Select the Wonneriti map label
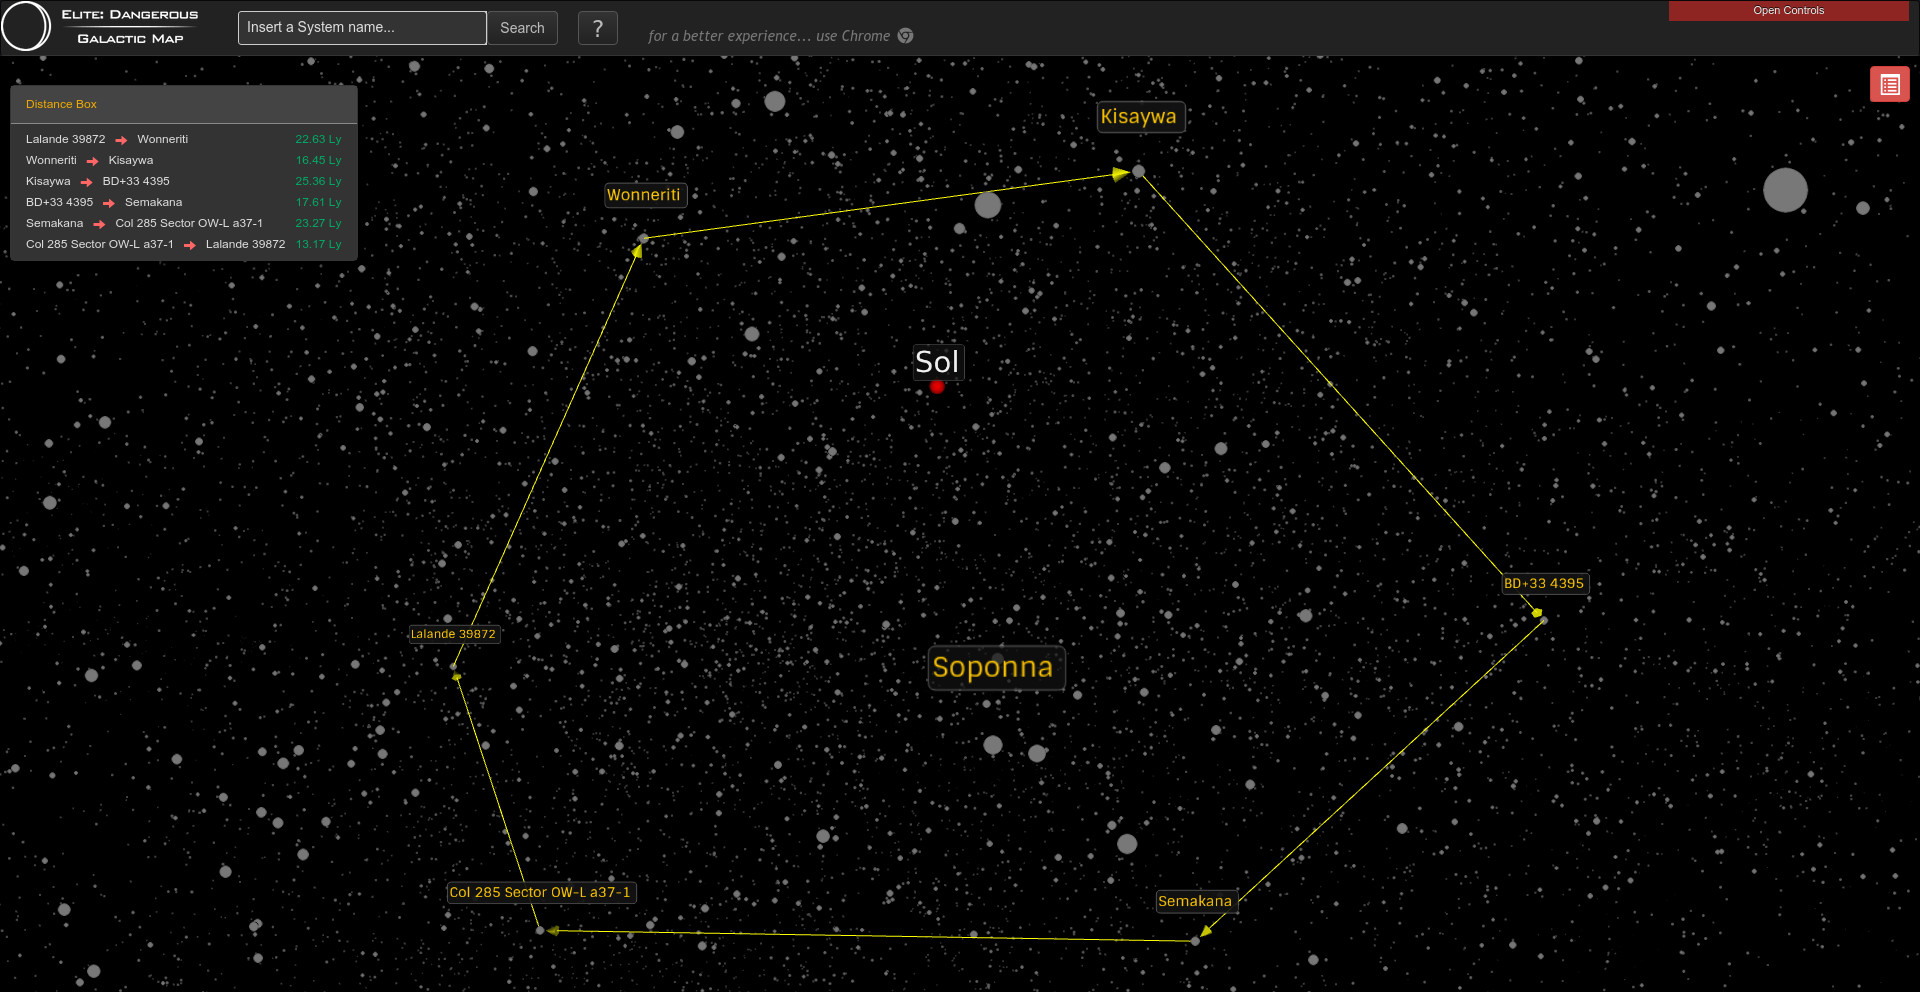 [644, 195]
